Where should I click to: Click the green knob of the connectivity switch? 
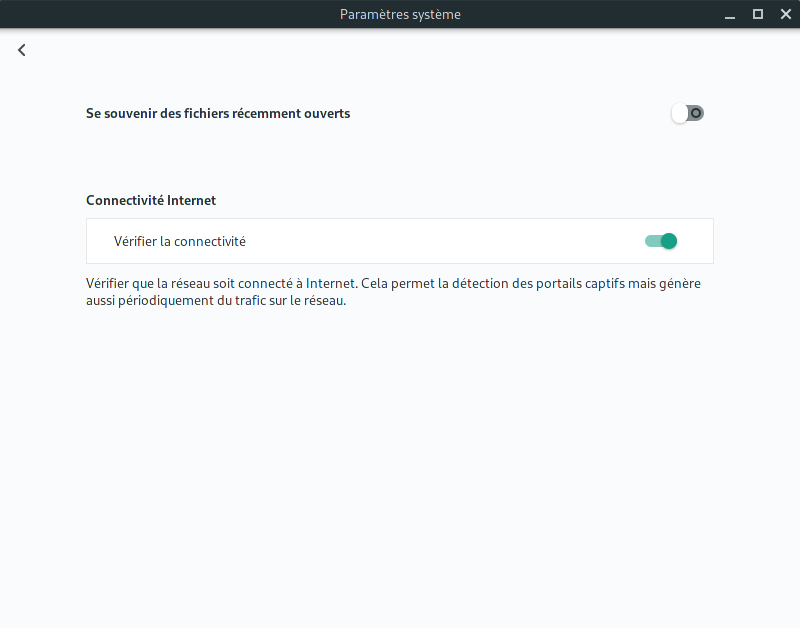pos(669,241)
